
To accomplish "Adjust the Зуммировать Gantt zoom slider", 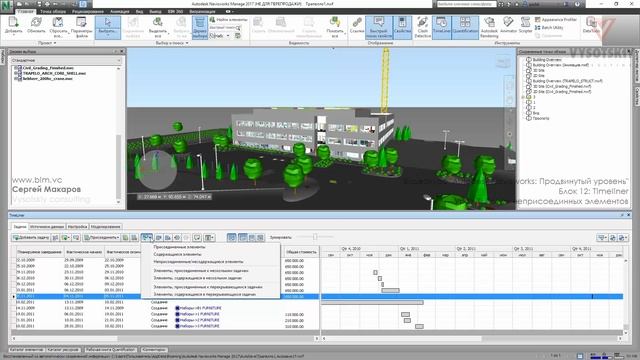I will [315, 237].
